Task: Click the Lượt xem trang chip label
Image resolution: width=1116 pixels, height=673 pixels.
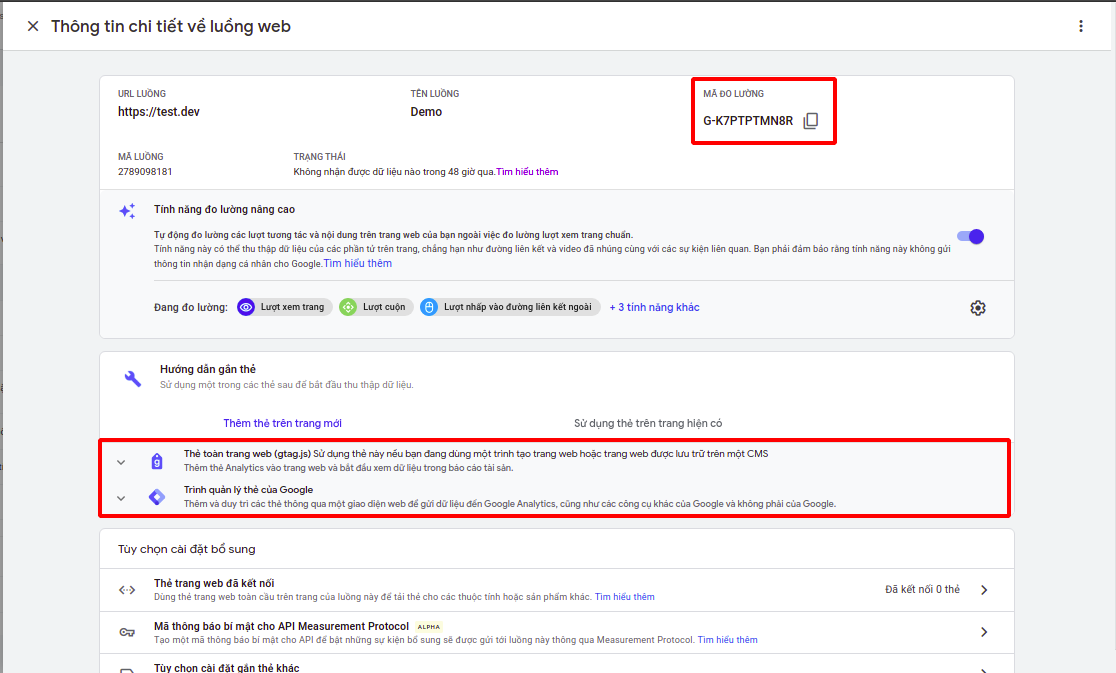Action: click(293, 307)
